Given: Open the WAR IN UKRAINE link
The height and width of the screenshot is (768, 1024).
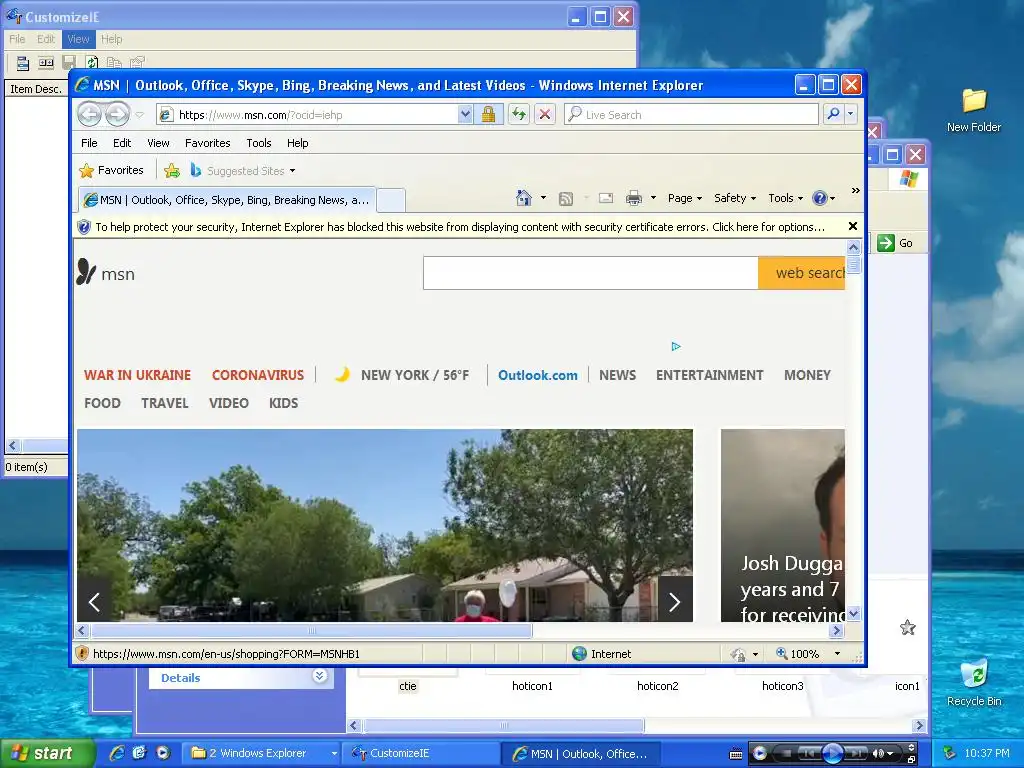Looking at the screenshot, I should [x=137, y=376].
